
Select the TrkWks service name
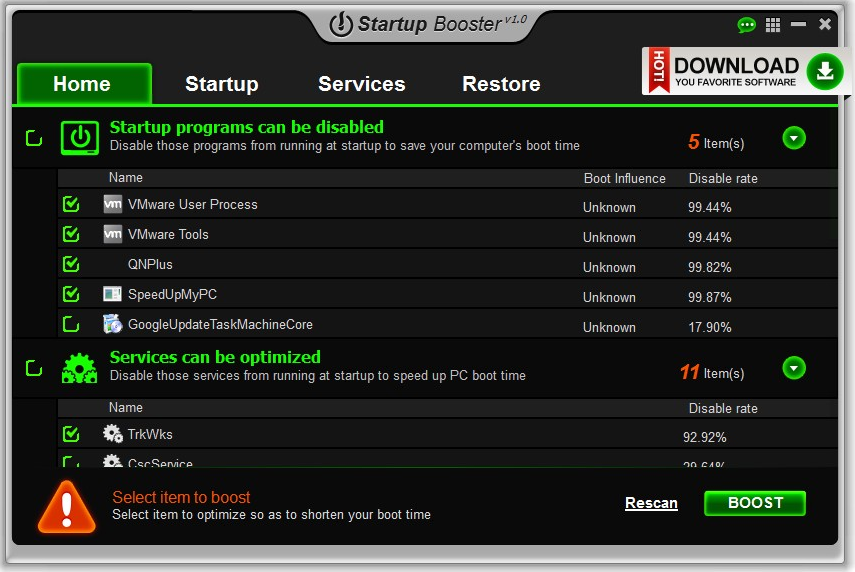coord(150,435)
